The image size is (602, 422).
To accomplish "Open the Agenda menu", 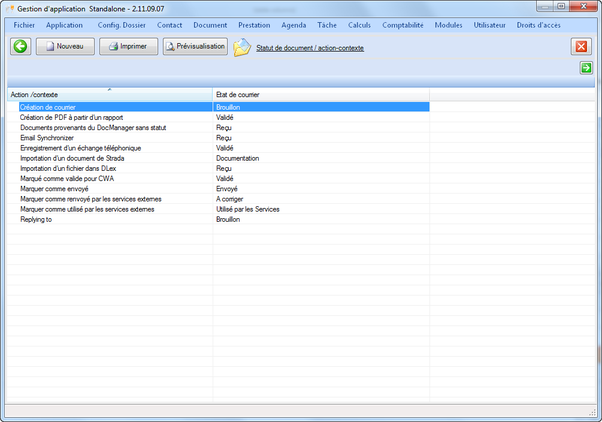I will (x=294, y=24).
